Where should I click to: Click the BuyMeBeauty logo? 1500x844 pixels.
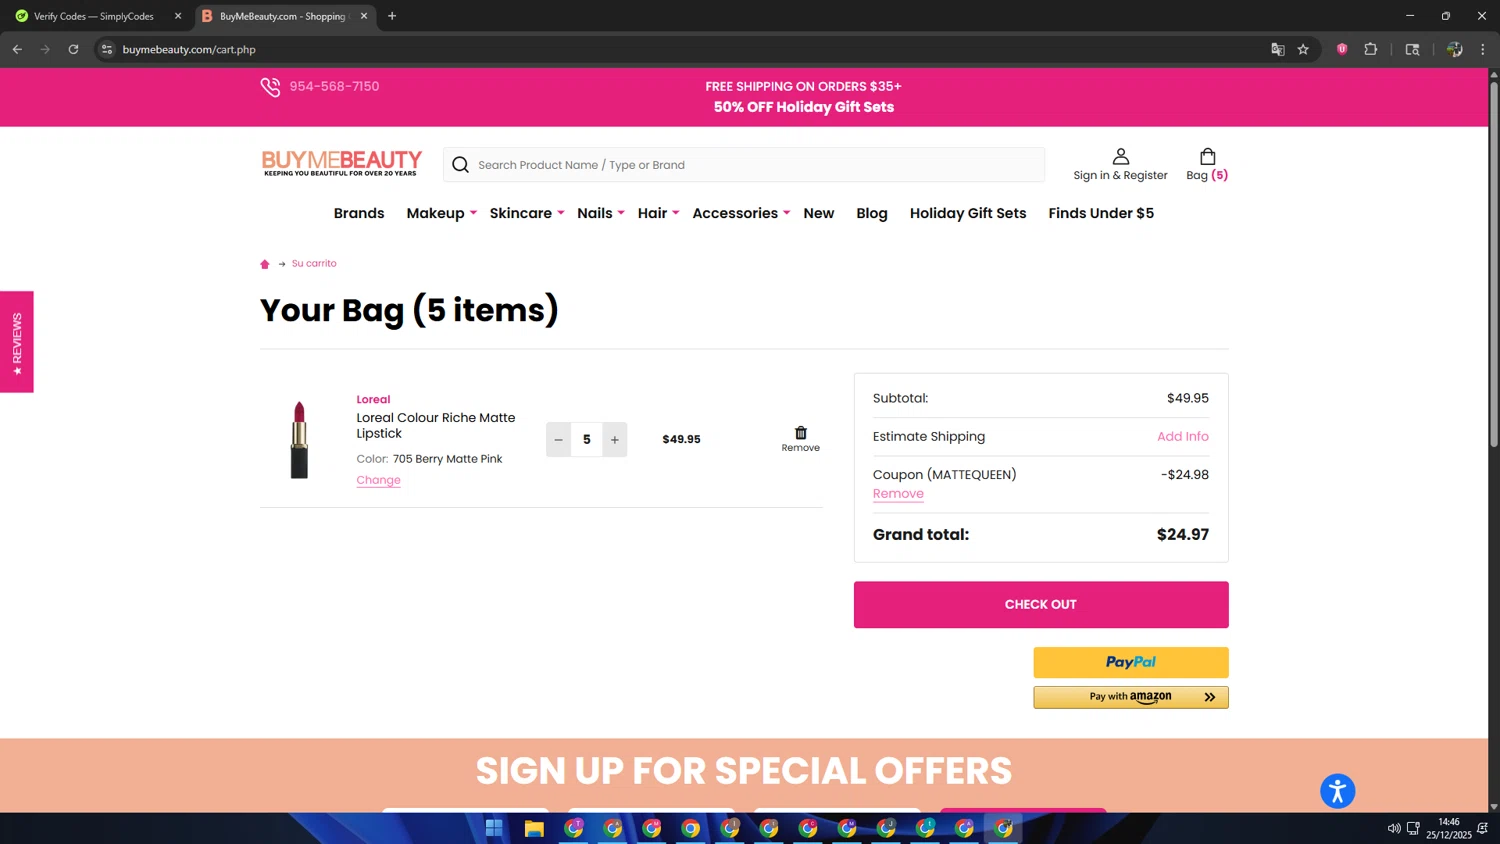(x=342, y=163)
